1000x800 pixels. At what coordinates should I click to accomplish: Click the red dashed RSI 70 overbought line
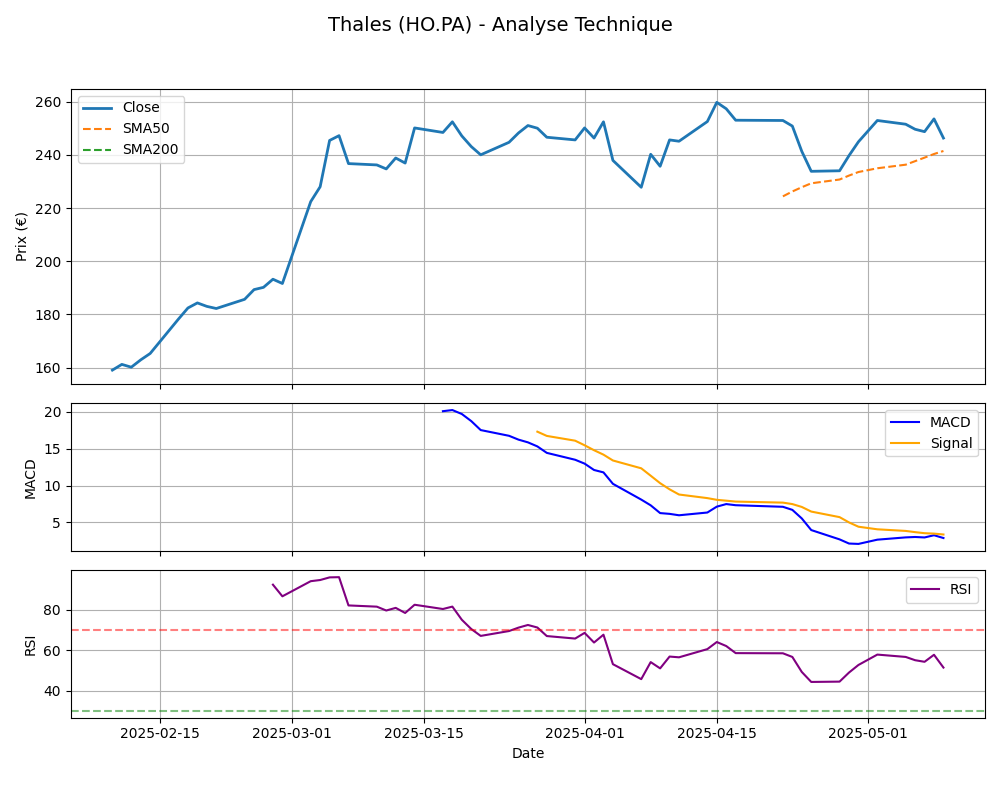point(528,630)
